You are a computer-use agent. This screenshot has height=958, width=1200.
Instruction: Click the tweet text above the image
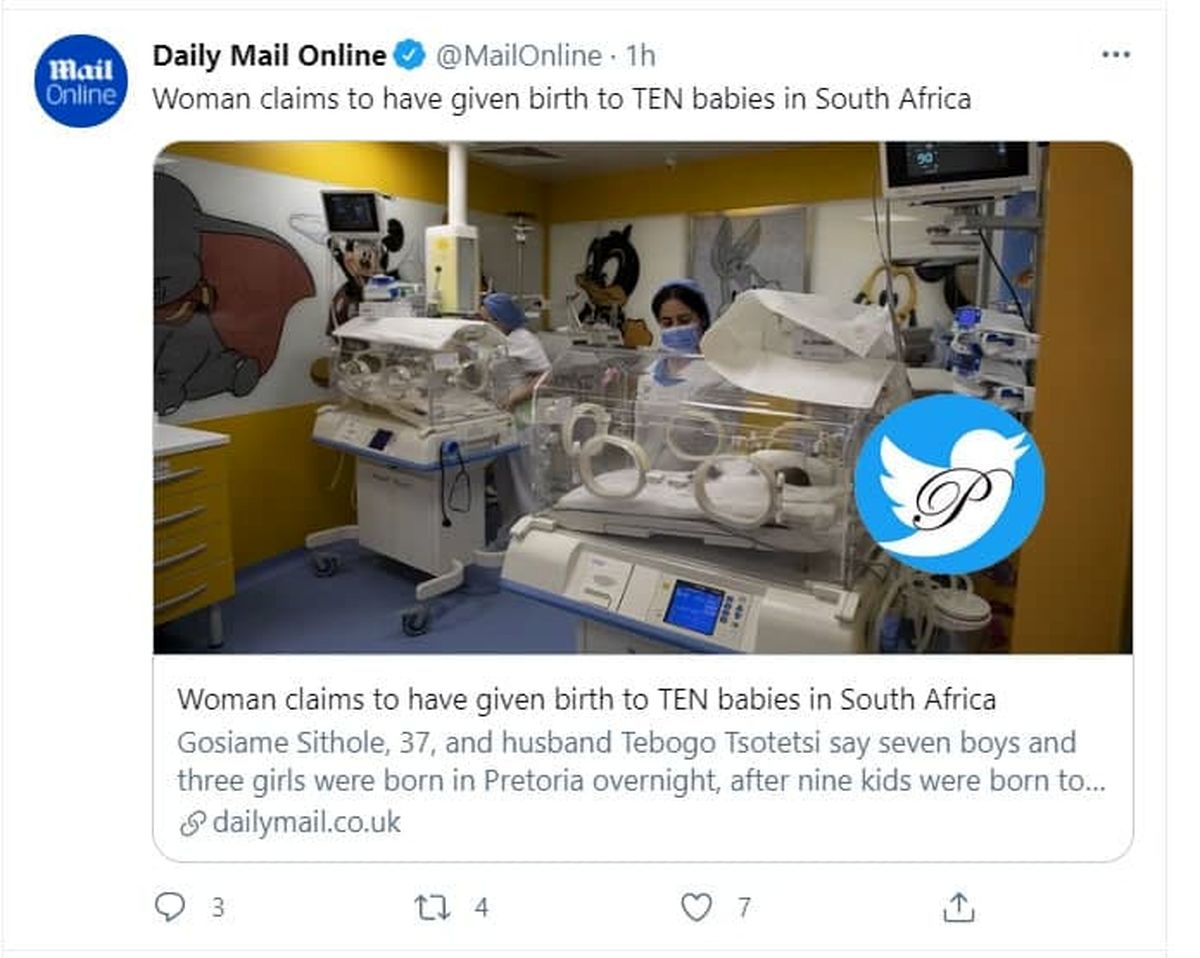click(561, 99)
